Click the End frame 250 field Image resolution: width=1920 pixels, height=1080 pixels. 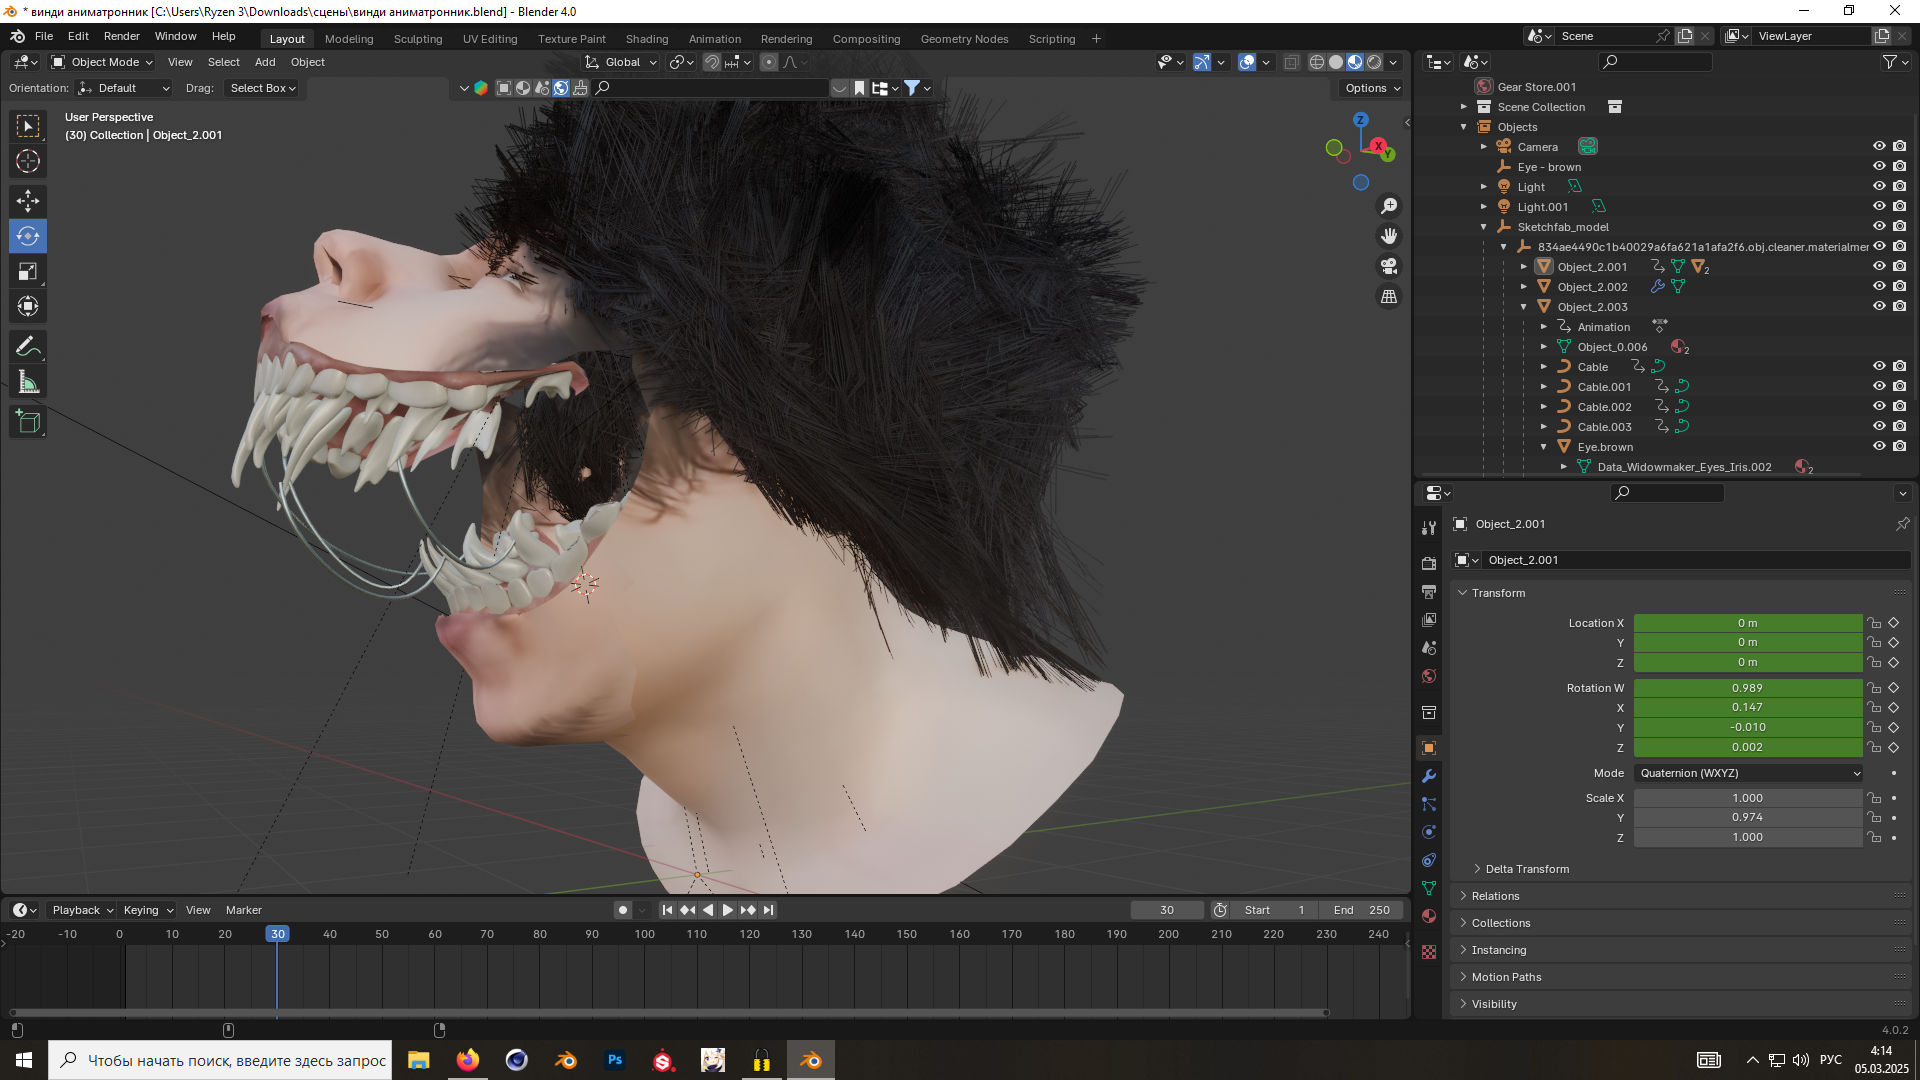coord(1361,910)
